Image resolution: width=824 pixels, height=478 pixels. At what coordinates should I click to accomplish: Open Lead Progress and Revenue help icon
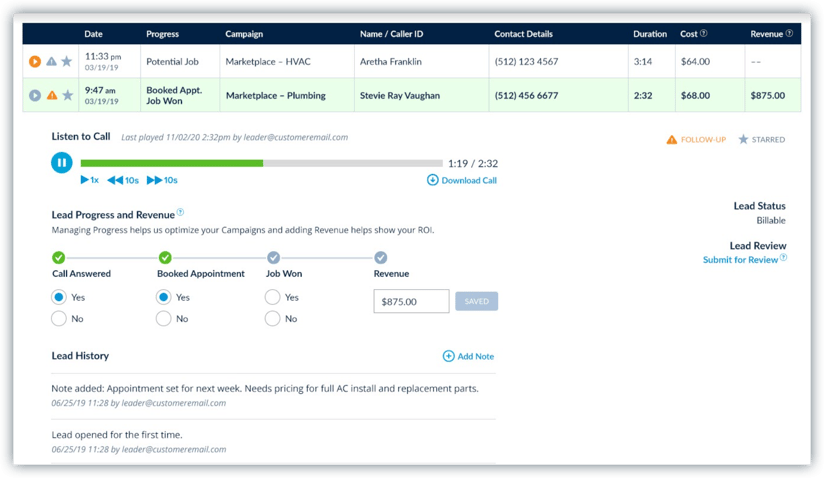click(x=180, y=212)
